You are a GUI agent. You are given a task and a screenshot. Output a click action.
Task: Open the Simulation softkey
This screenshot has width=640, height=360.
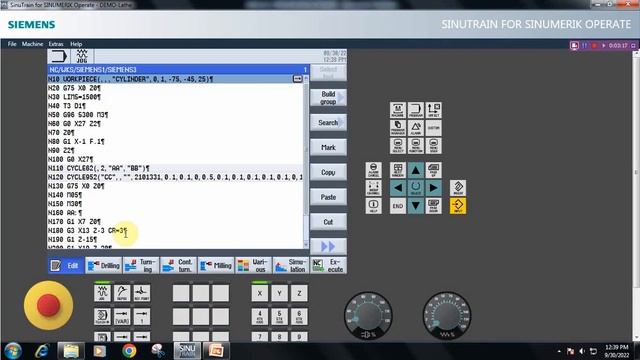291,266
